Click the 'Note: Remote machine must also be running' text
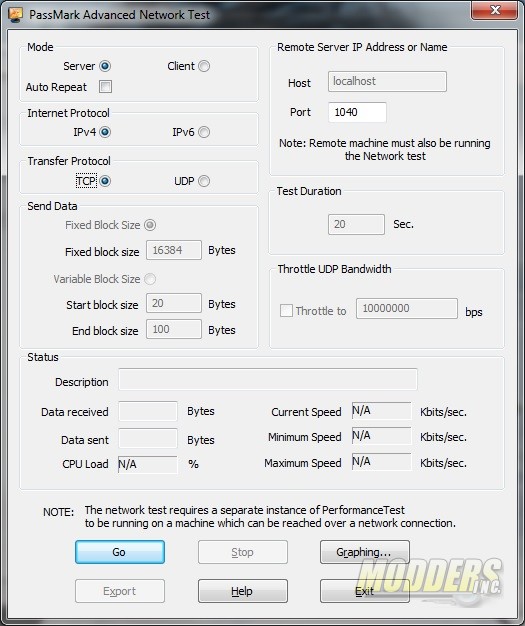 [x=385, y=143]
